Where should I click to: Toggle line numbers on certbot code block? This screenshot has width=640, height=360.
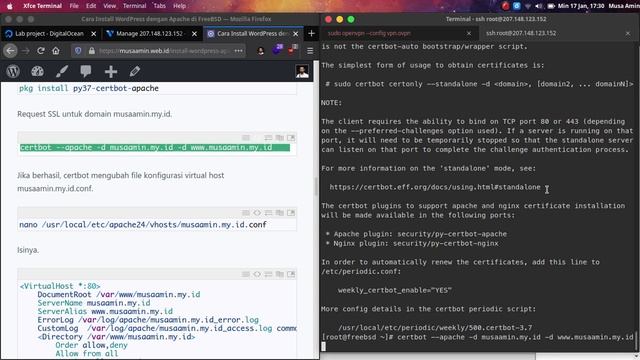coord(246,138)
